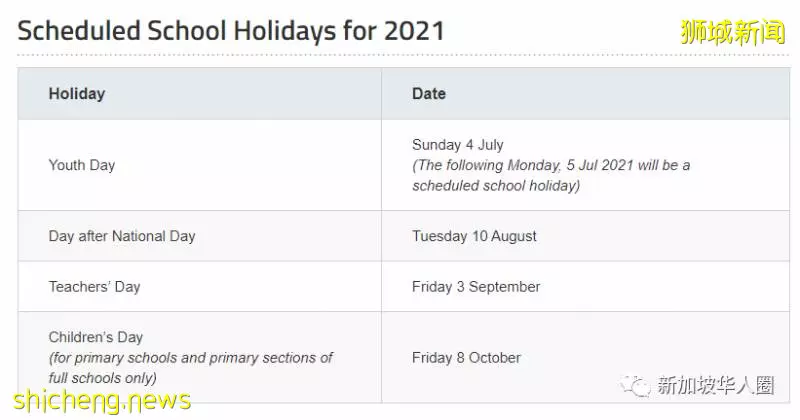Select the full schools only text line
800x420 pixels.
103,378
